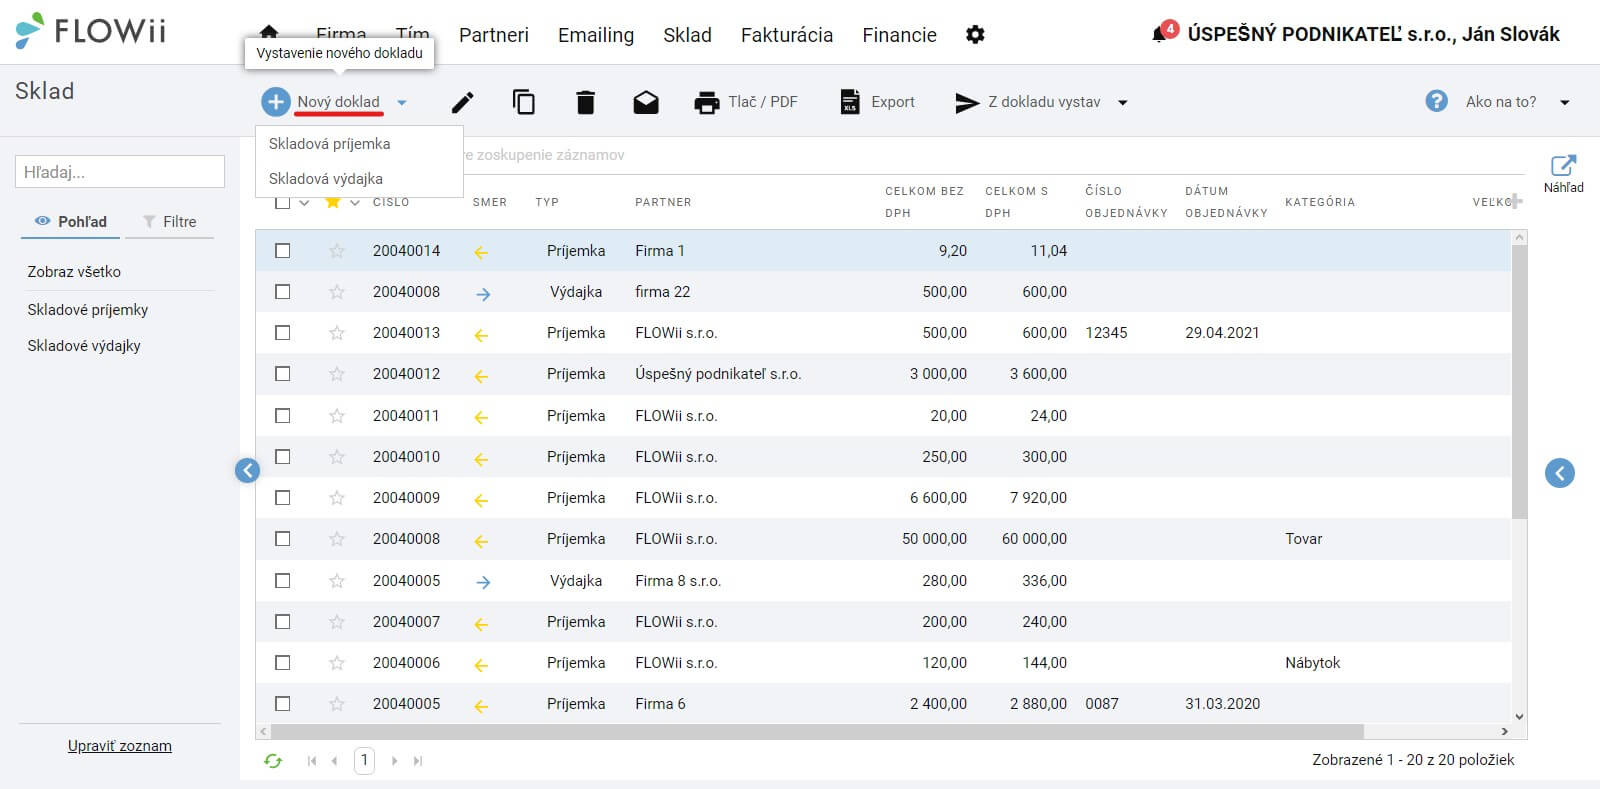Click the vertical scrollbar thumb
Screen dimensions: 1600x789
click(1519, 381)
